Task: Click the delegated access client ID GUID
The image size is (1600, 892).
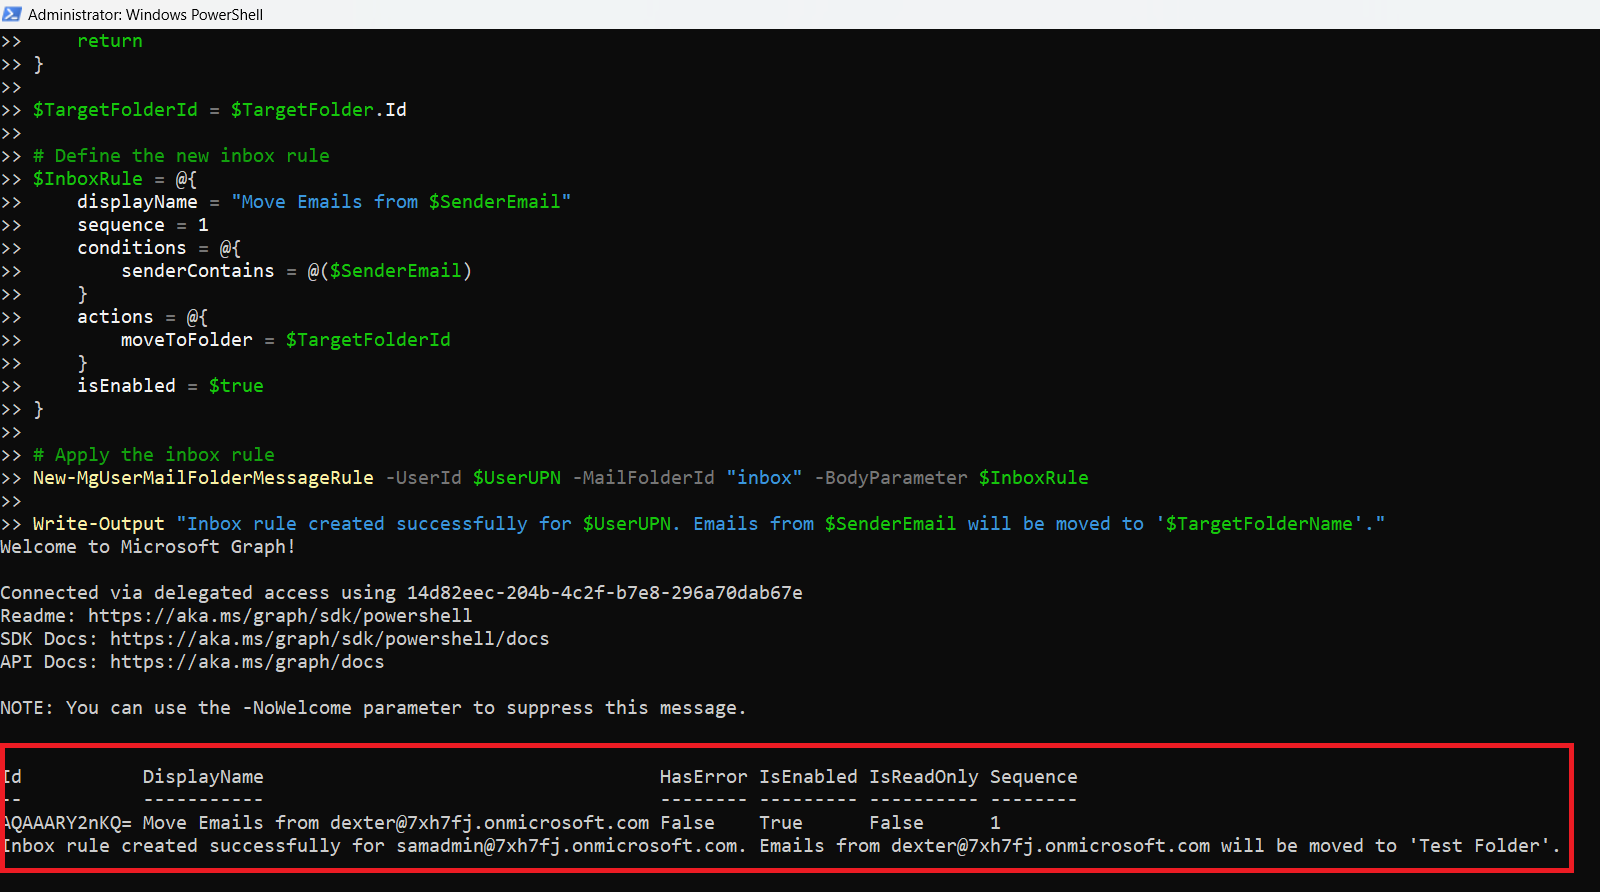Action: pyautogui.click(x=604, y=593)
